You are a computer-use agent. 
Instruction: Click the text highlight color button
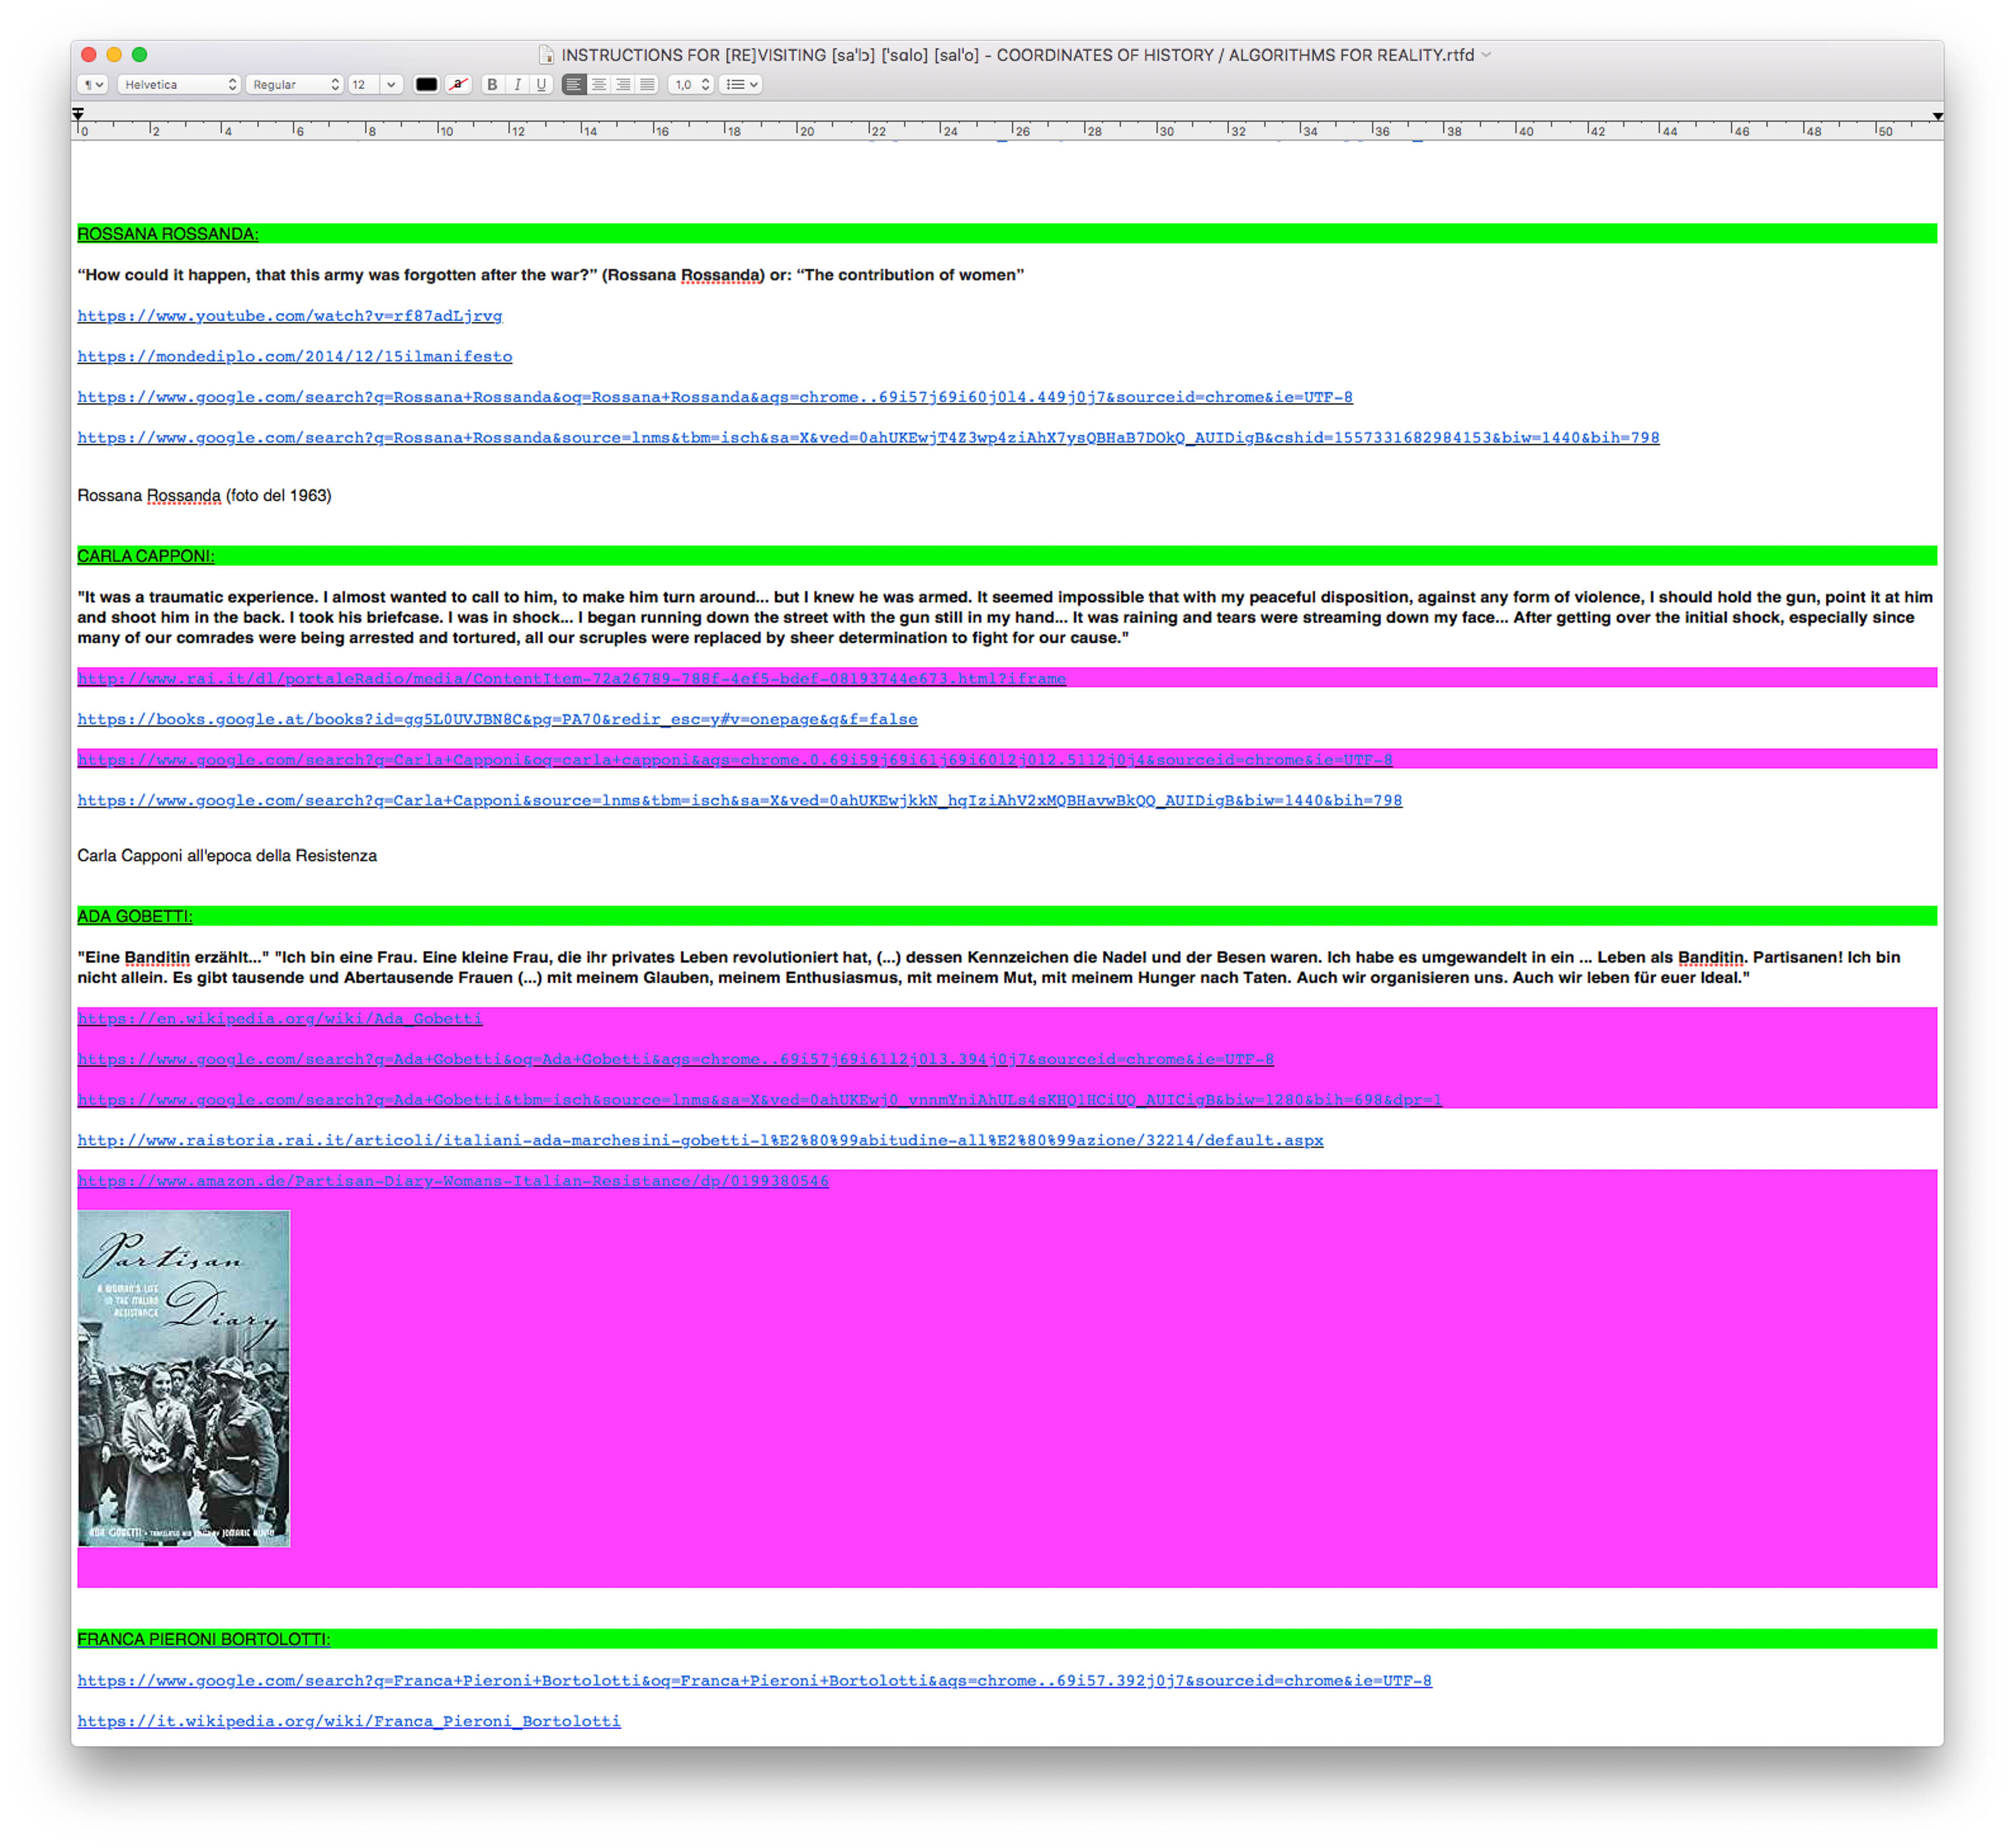point(459,85)
